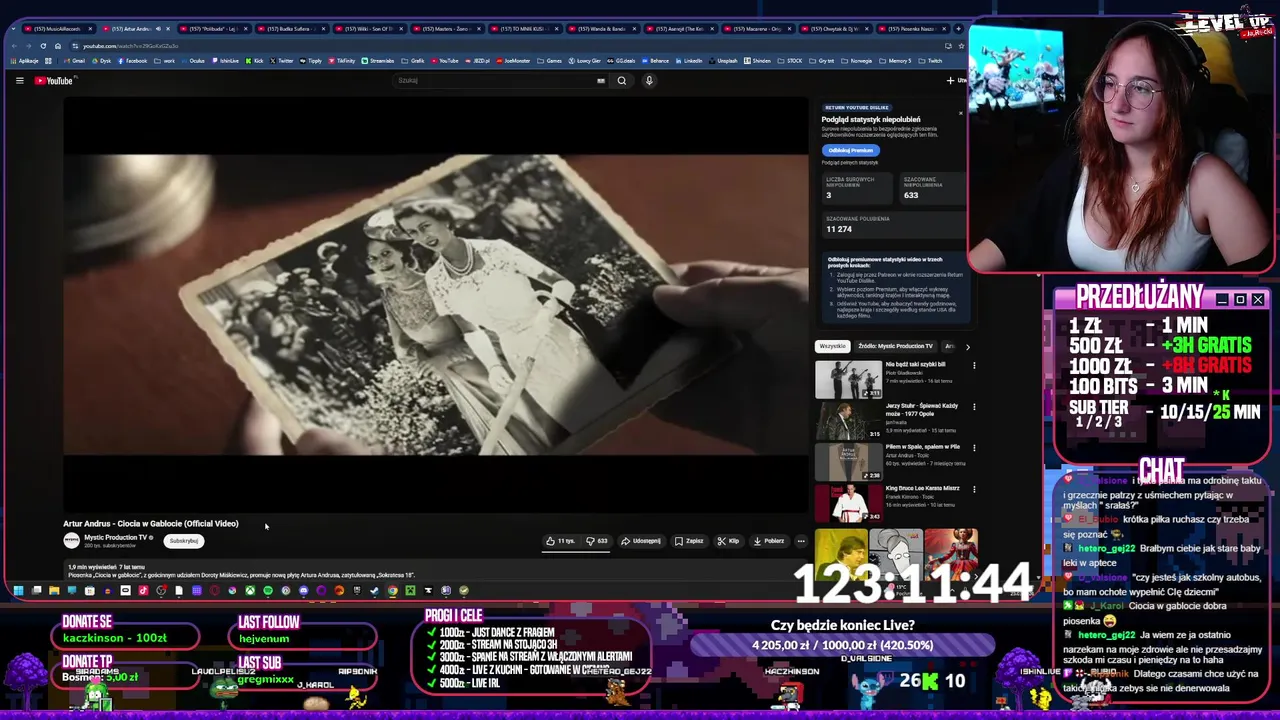Open Spotify from the taskbar
1280x720 pixels.
[268, 590]
